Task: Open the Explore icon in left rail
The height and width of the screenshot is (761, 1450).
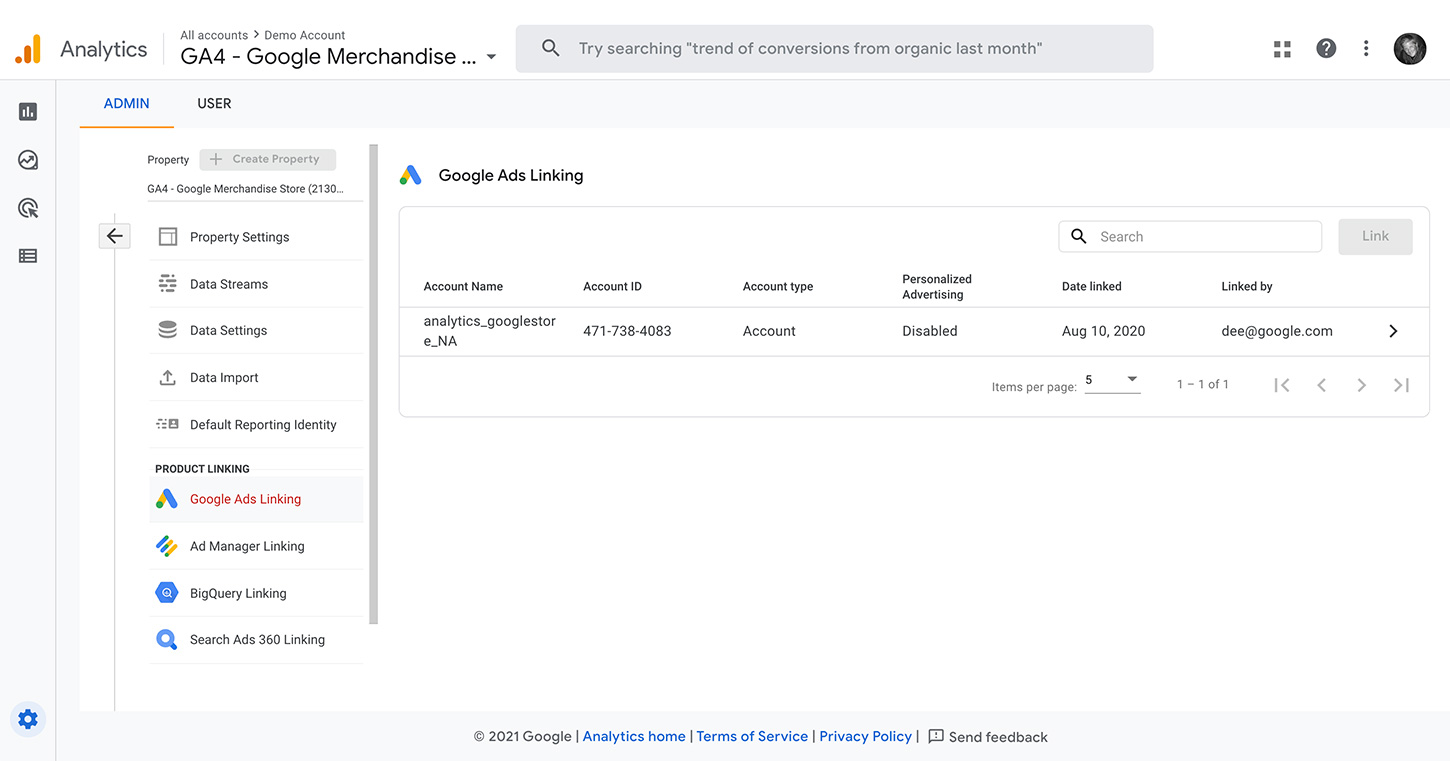Action: tap(28, 160)
